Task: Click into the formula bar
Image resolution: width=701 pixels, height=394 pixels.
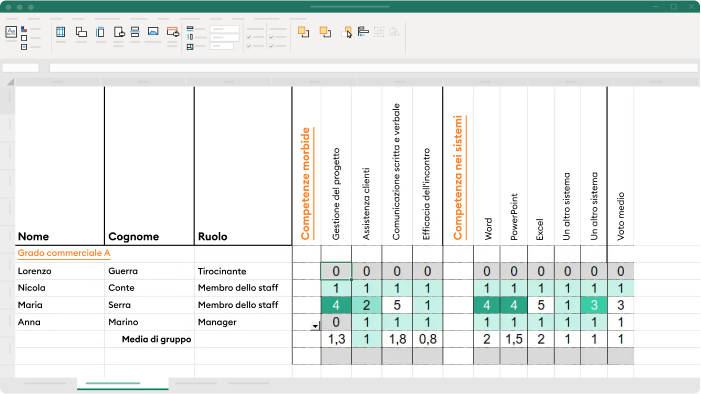Action: pos(374,68)
